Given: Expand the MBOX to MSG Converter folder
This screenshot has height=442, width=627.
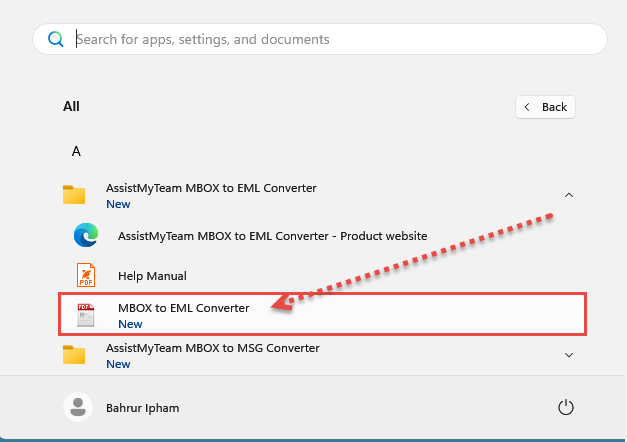Looking at the screenshot, I should click(569, 355).
